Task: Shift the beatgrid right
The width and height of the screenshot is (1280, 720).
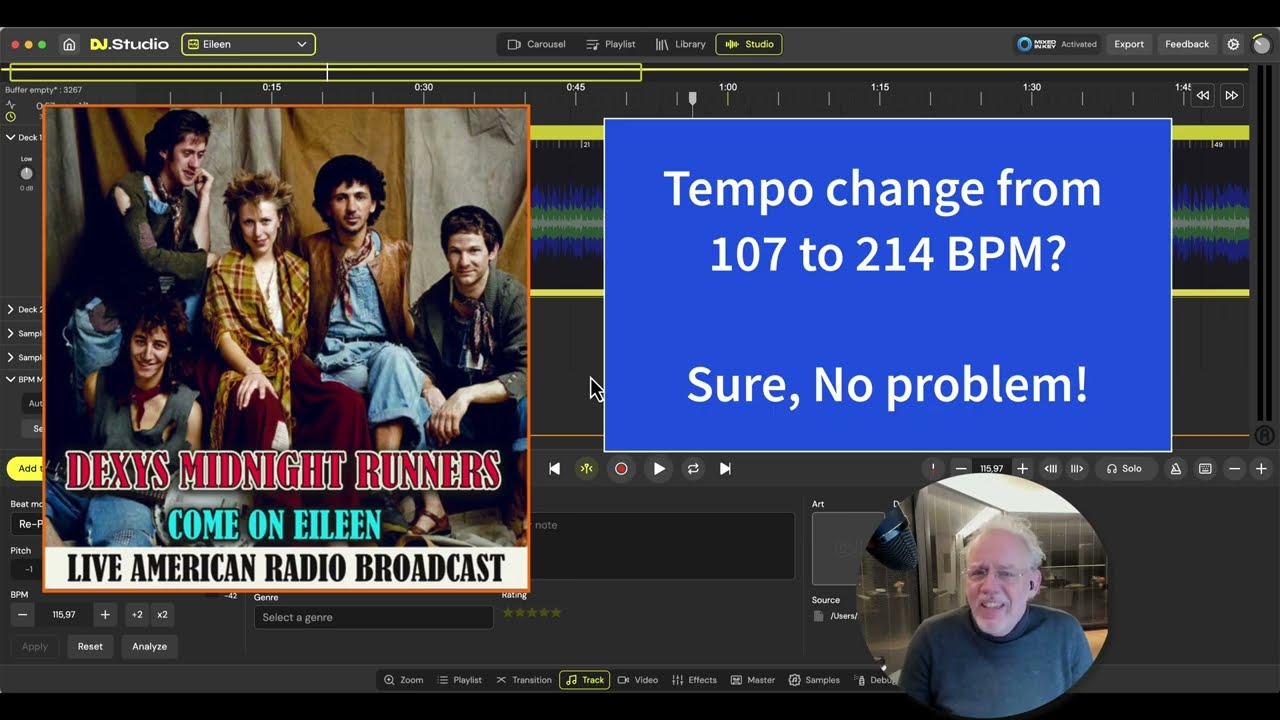Action: point(1077,468)
